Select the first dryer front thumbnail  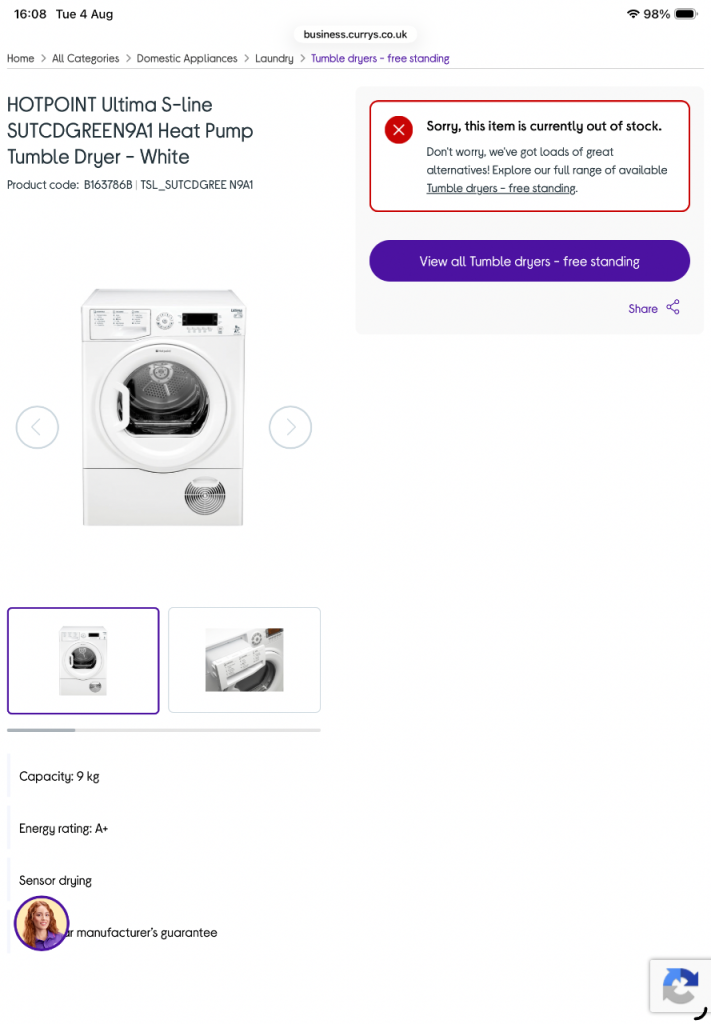83,660
